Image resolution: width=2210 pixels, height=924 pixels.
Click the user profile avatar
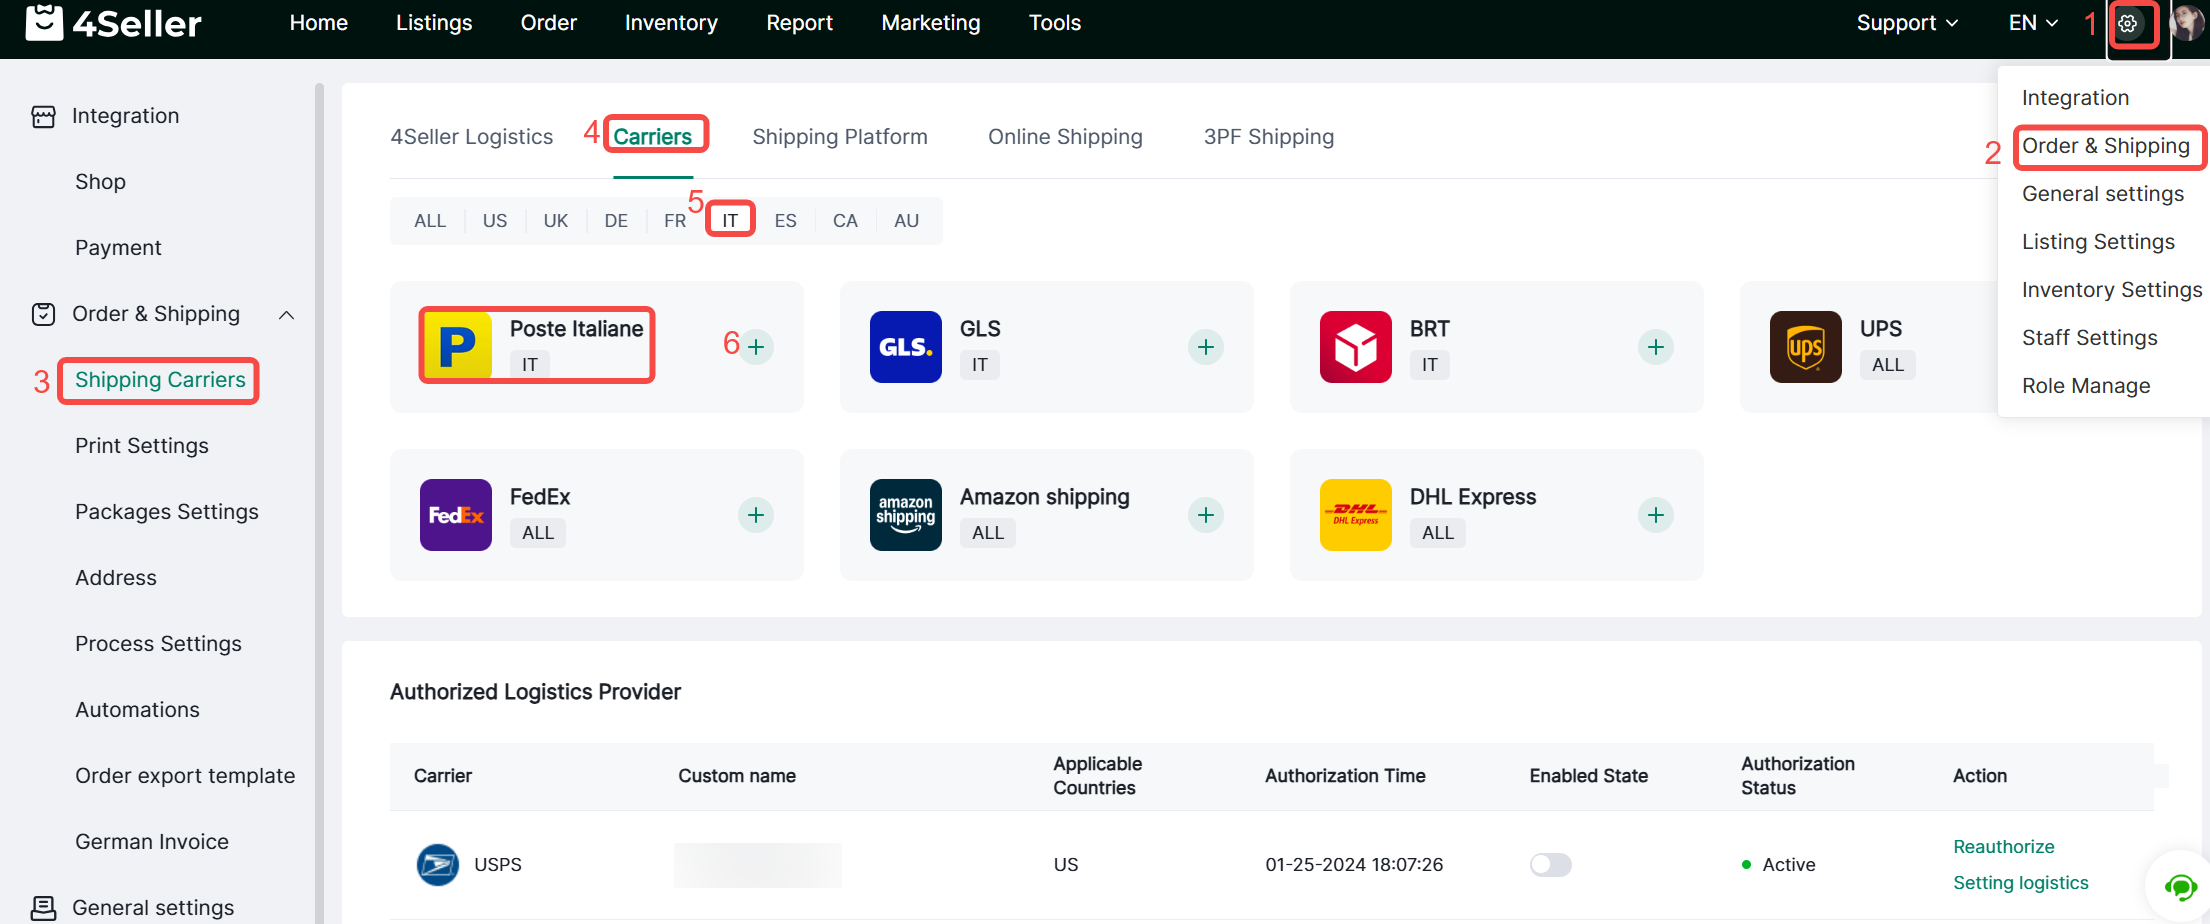pyautogui.click(x=2188, y=23)
